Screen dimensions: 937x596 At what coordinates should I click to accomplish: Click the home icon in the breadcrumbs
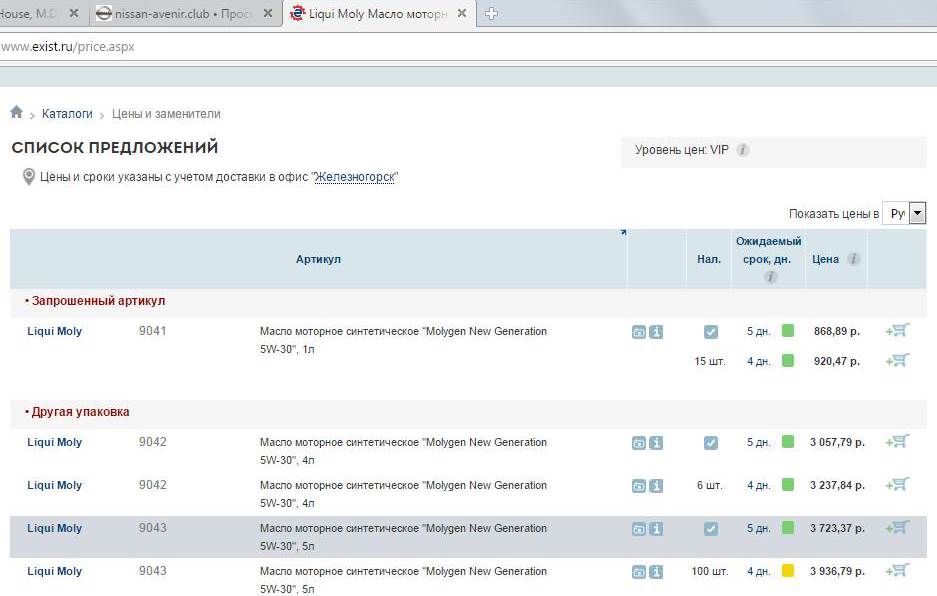click(x=16, y=113)
